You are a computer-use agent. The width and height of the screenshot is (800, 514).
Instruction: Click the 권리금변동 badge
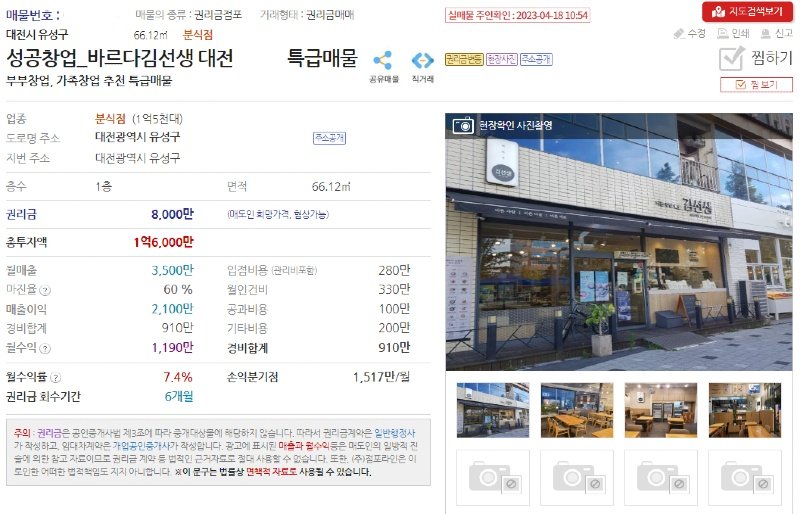click(x=464, y=59)
